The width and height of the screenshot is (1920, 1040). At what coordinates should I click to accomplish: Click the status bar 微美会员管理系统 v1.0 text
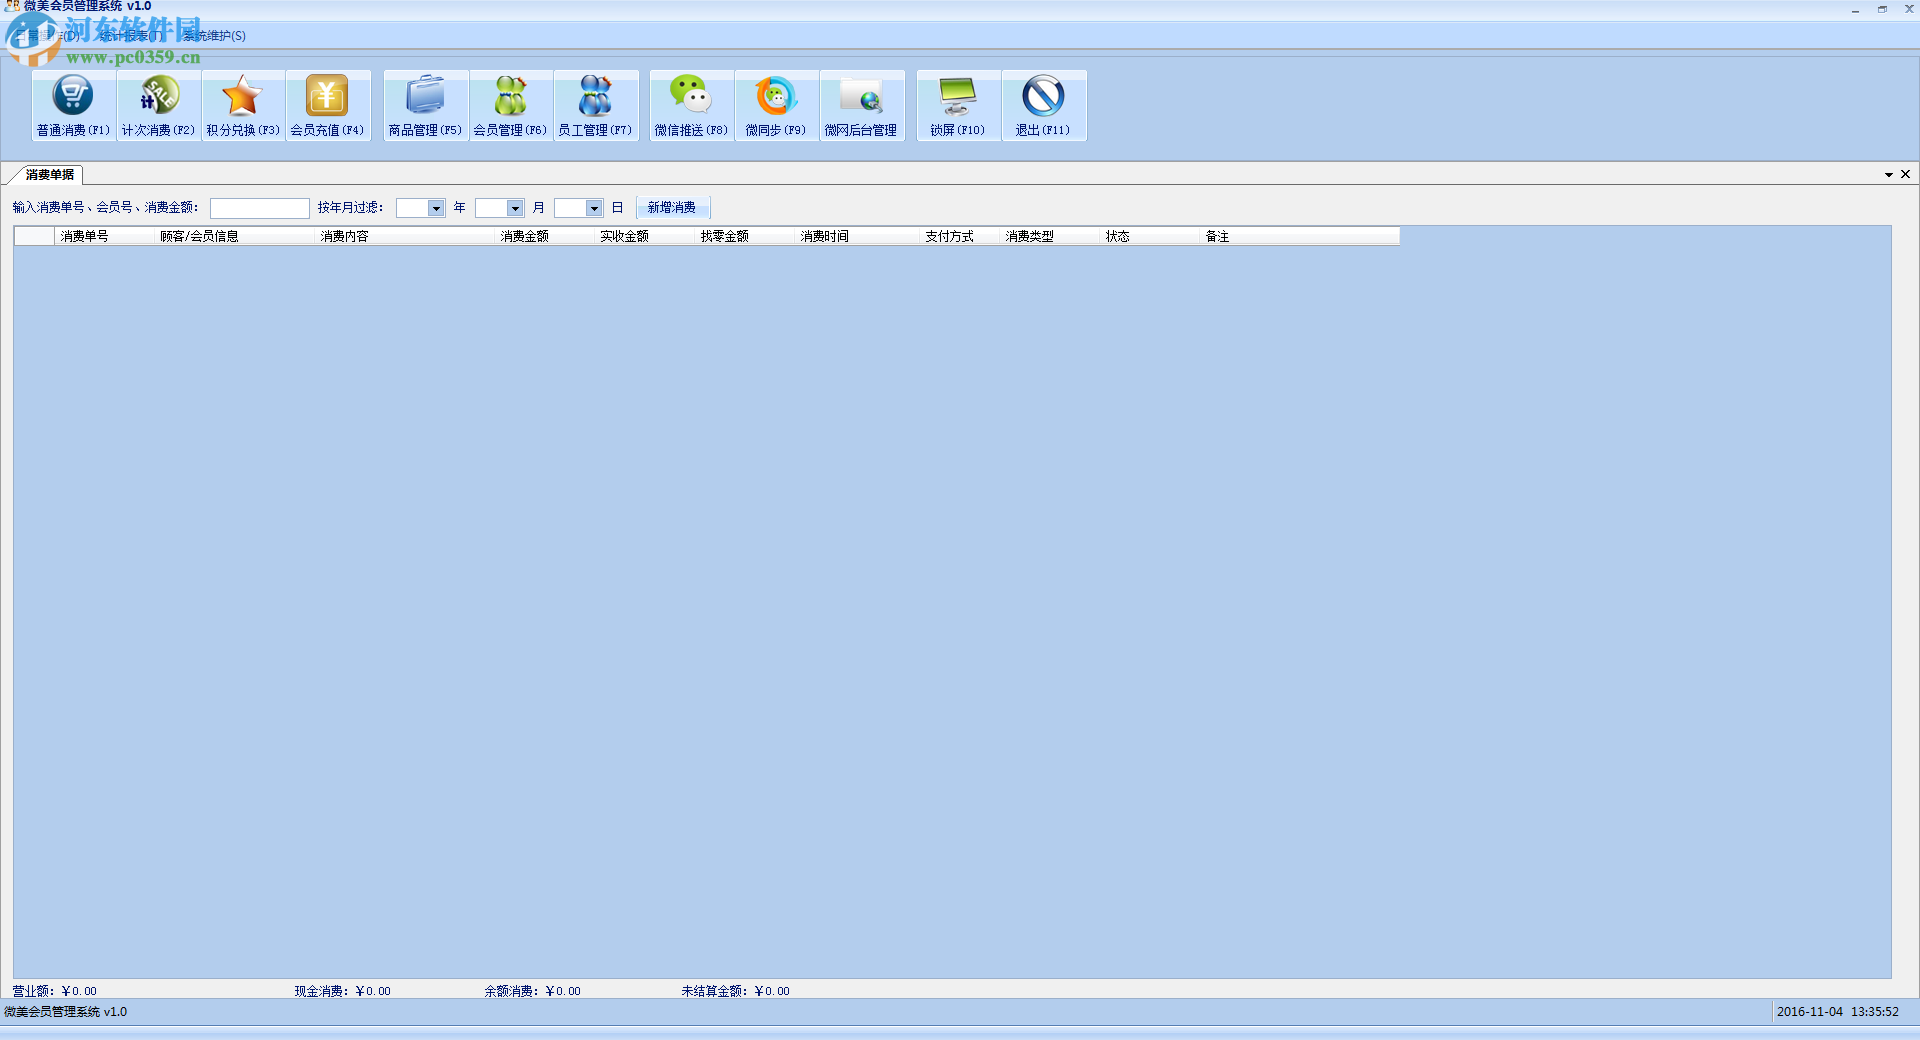[x=66, y=1012]
